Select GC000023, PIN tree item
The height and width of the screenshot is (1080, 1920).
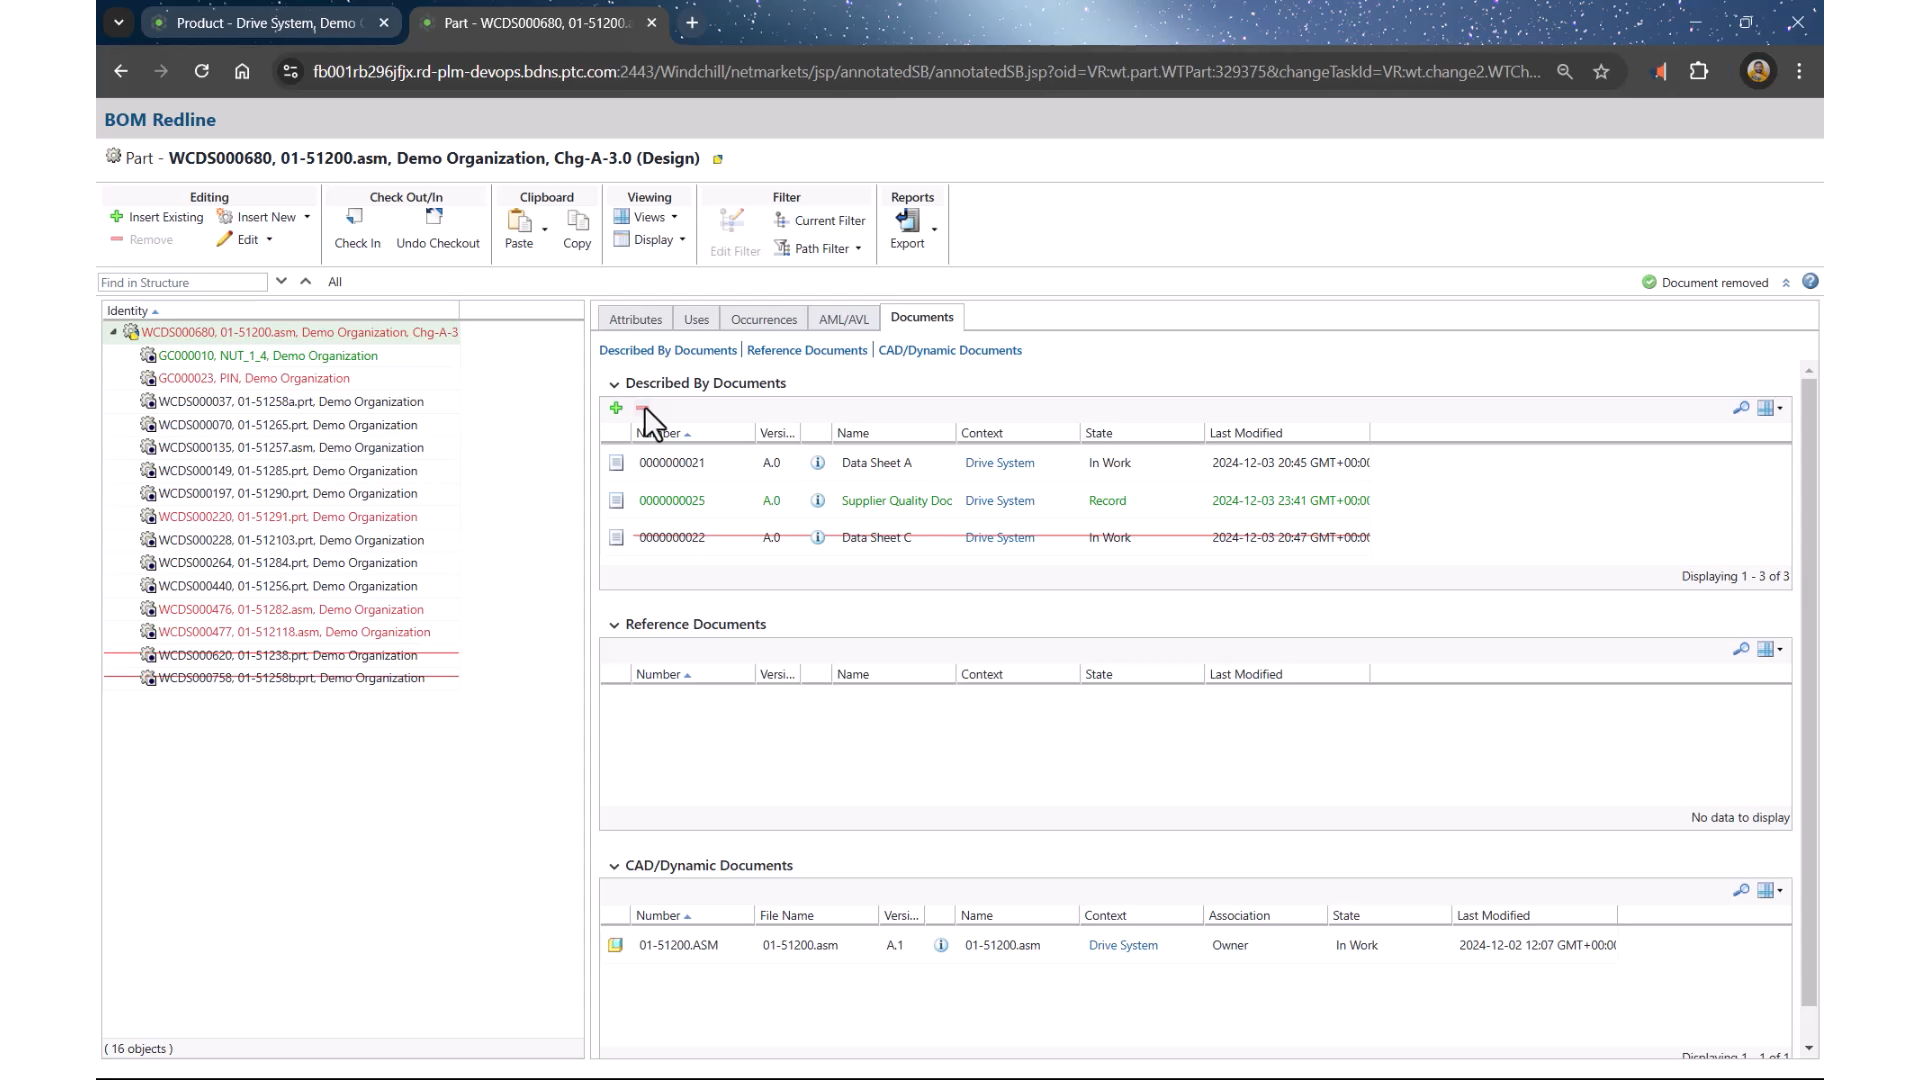tap(253, 379)
